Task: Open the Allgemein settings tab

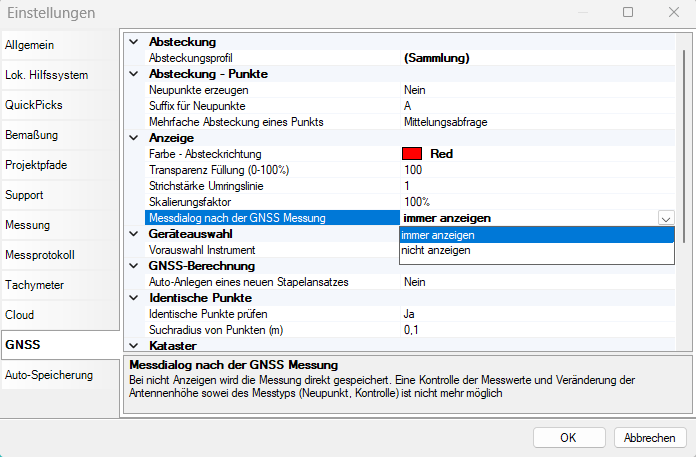Action: point(30,45)
